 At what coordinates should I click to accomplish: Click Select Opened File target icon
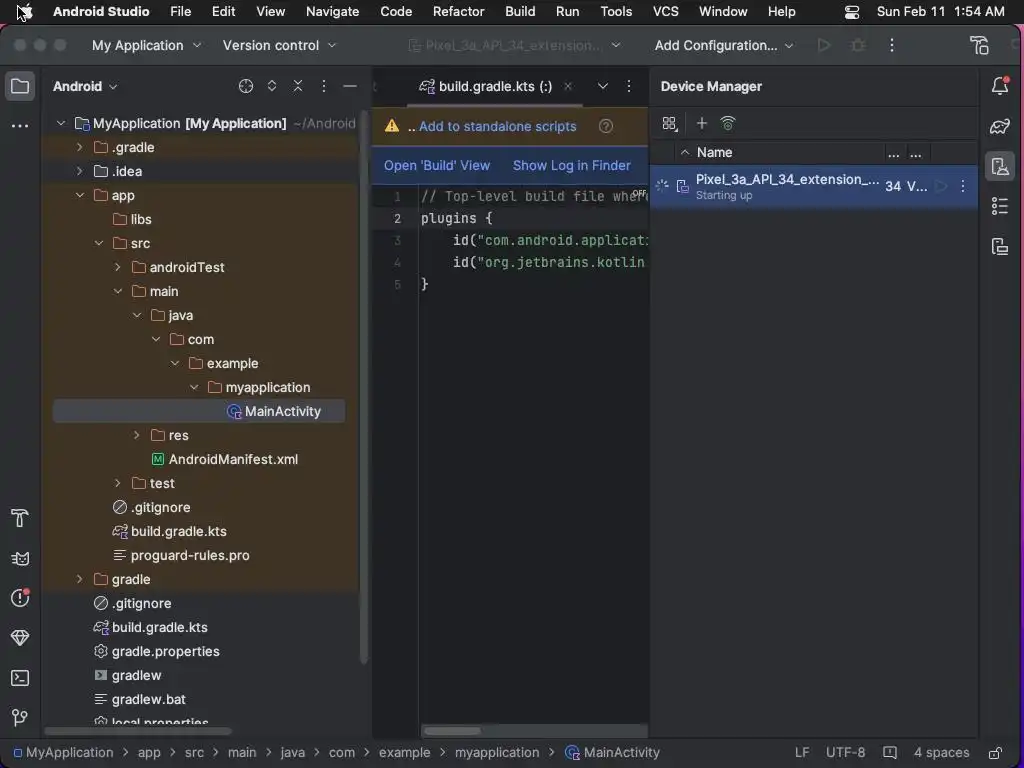tap(246, 86)
